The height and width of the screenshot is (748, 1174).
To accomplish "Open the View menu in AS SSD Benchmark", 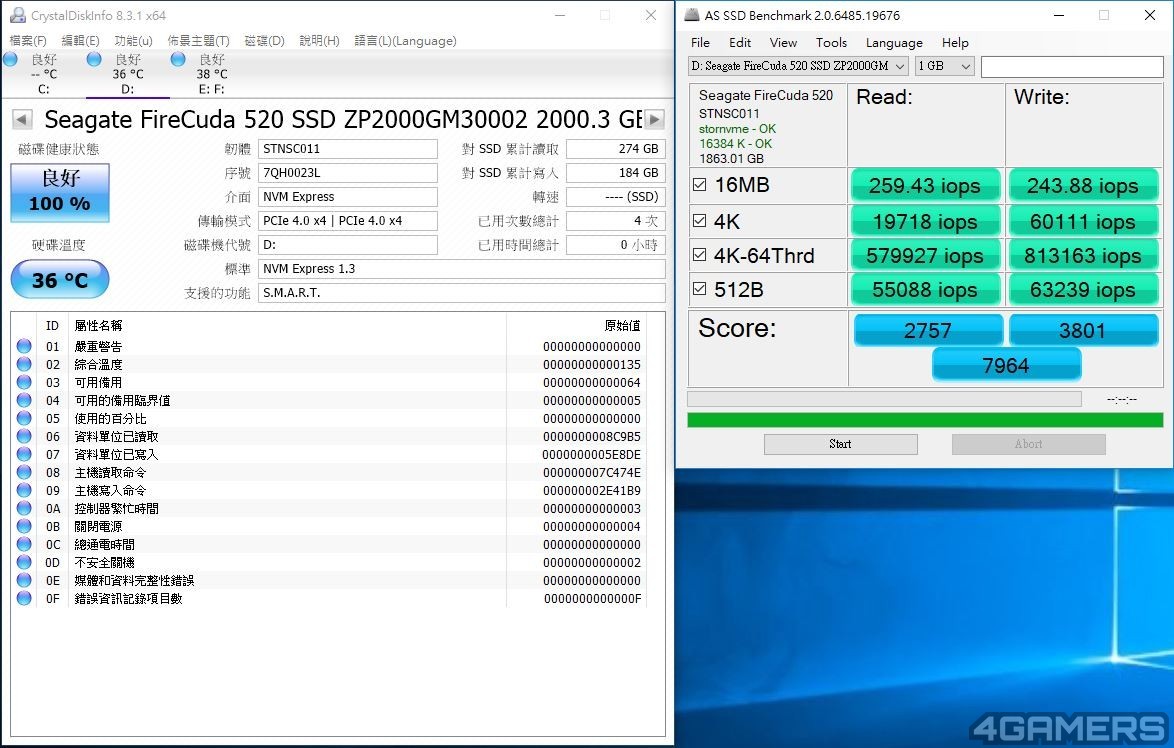I will [783, 43].
